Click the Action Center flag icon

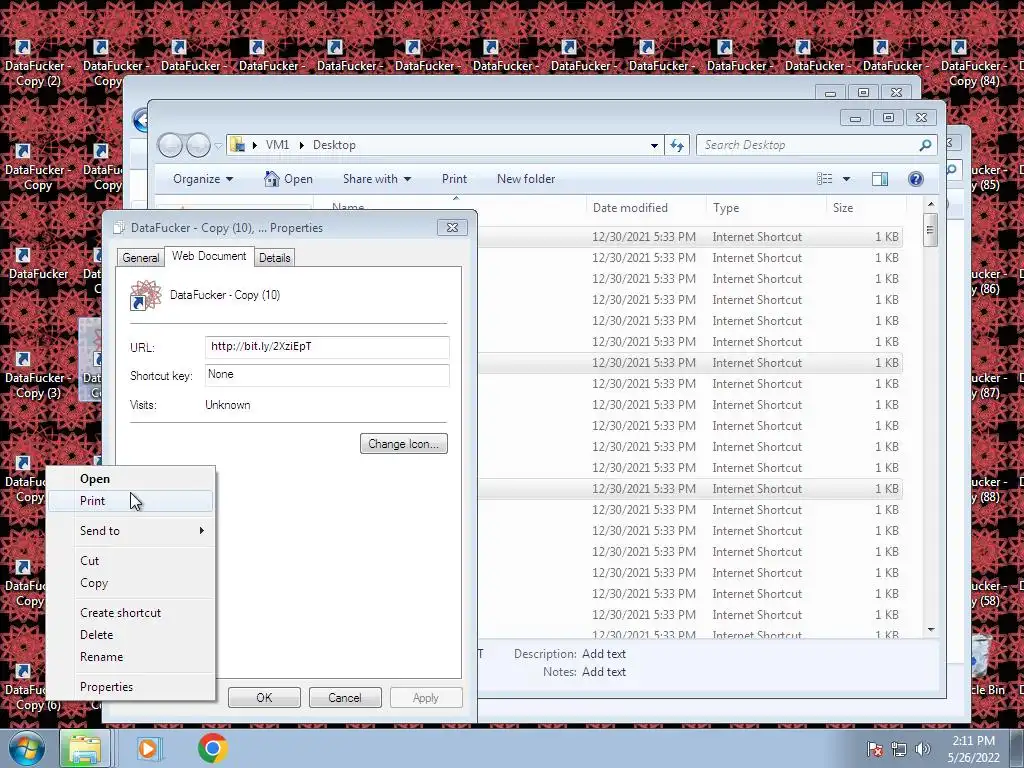[874, 749]
